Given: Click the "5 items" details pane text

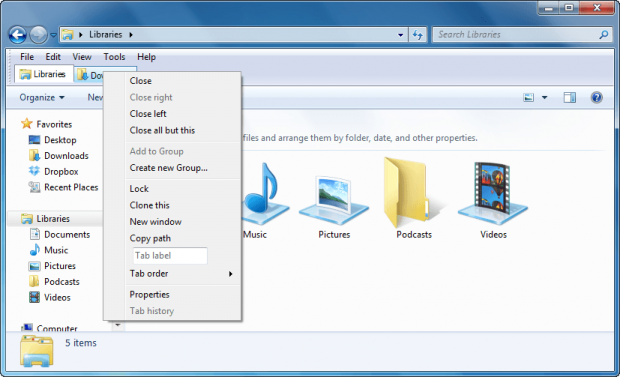Looking at the screenshot, I should tap(81, 343).
